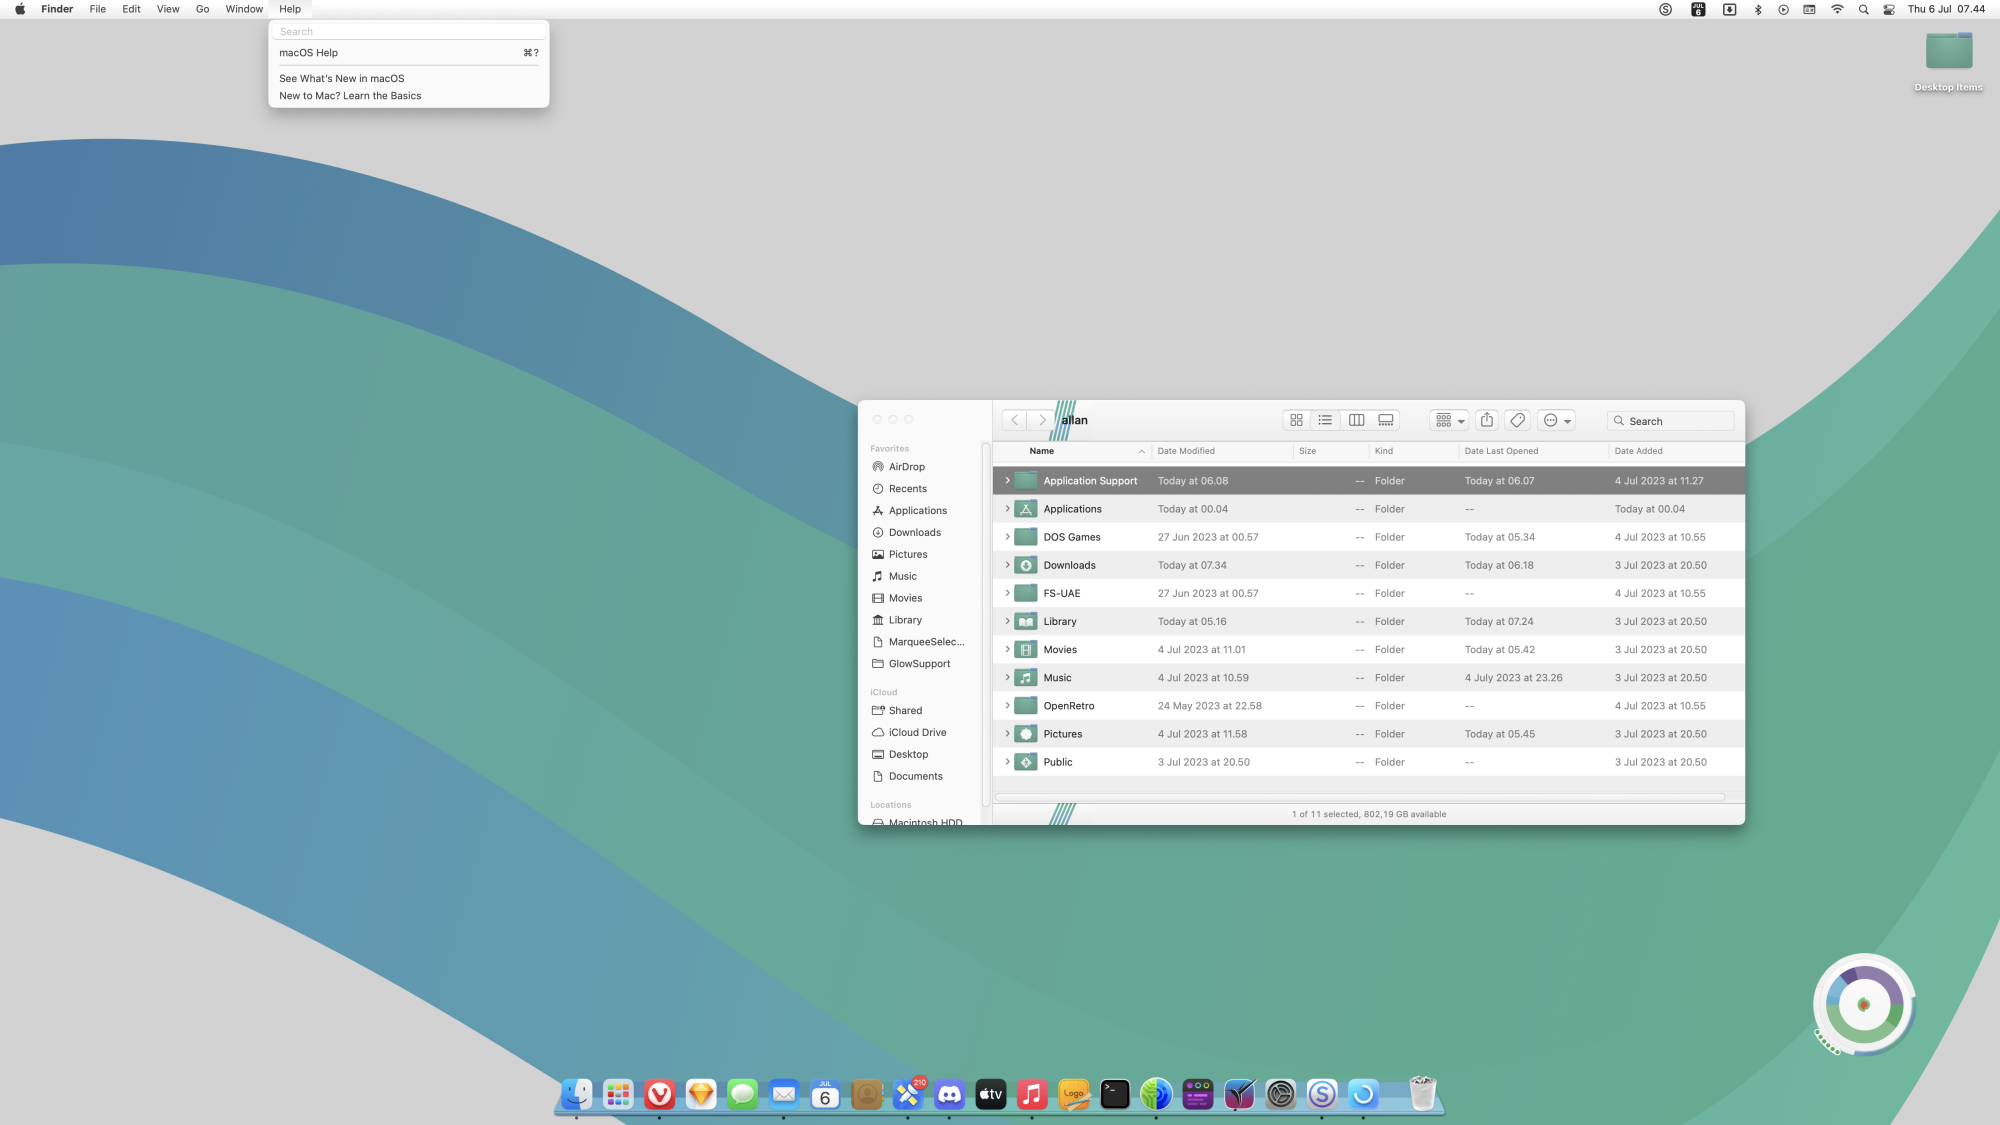Click the horizontal scrollbar in file list
The height and width of the screenshot is (1125, 2000).
tap(1359, 797)
